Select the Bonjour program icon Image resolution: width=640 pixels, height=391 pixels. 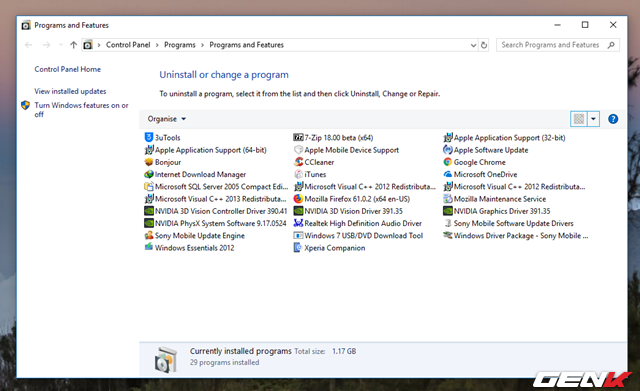tap(149, 162)
